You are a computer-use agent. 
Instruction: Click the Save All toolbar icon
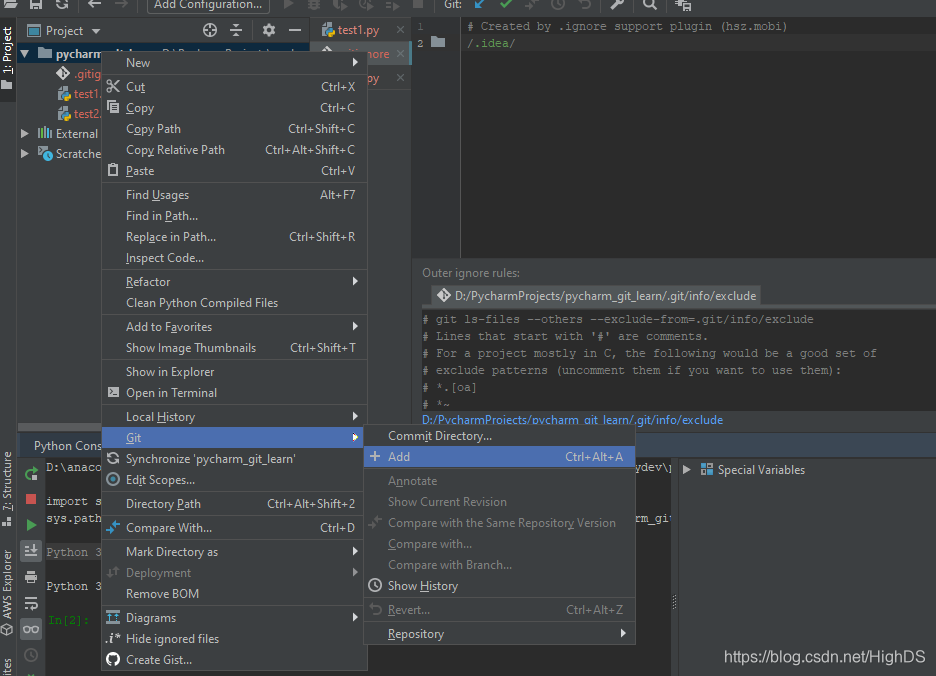pos(36,4)
